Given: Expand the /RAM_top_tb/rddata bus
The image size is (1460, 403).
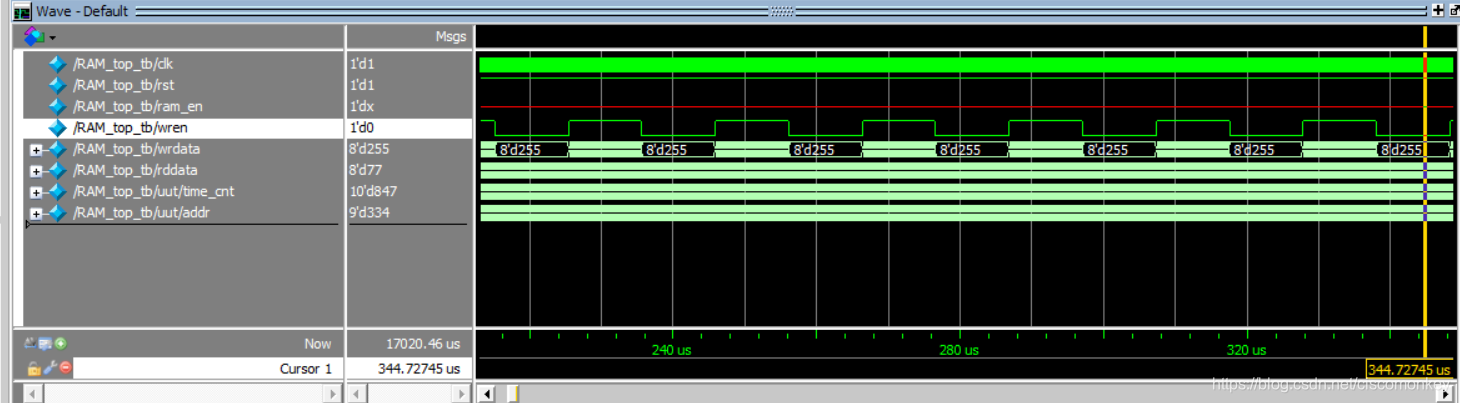Looking at the screenshot, I should click(36, 171).
